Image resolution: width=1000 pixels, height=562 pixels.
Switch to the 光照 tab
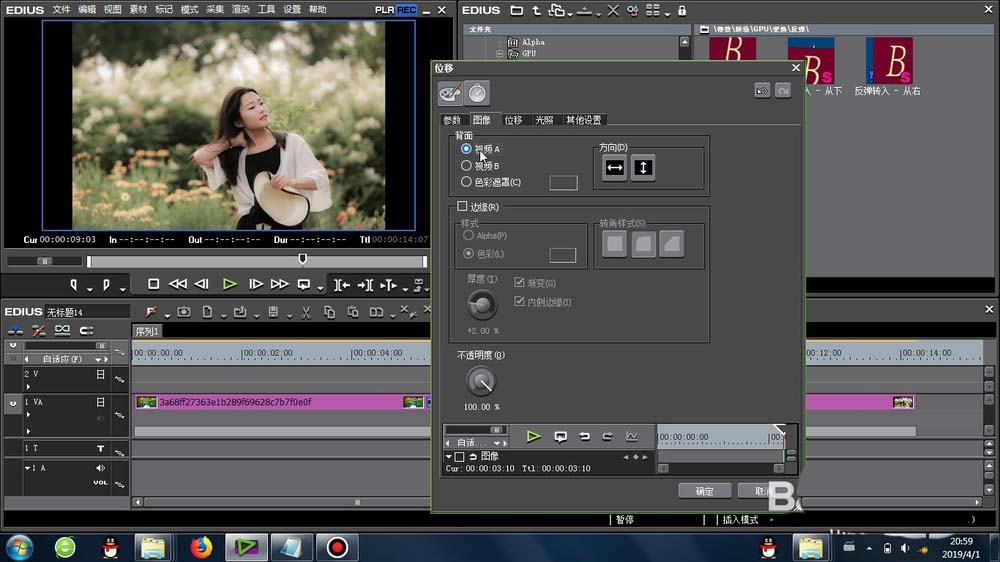[x=544, y=120]
